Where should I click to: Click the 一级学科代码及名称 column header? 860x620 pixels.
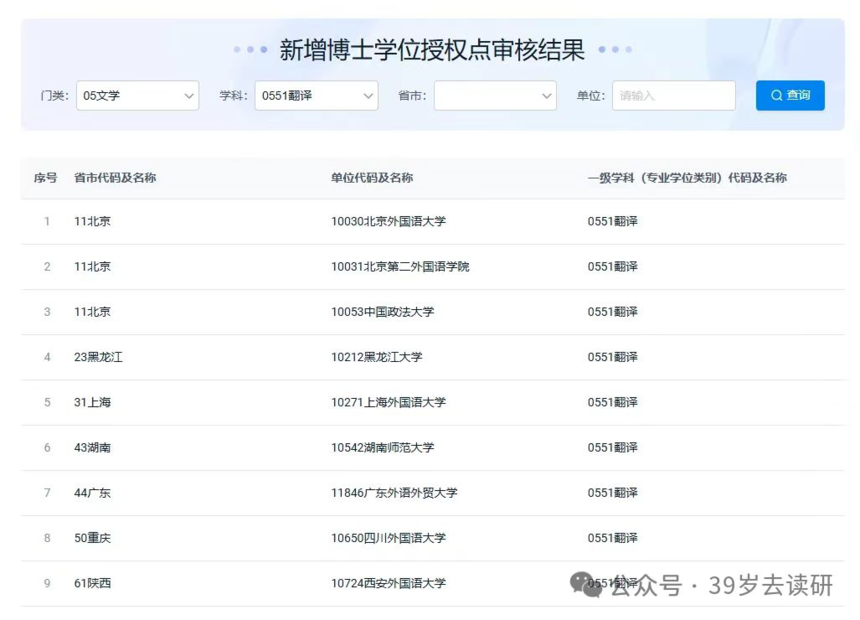(x=687, y=178)
